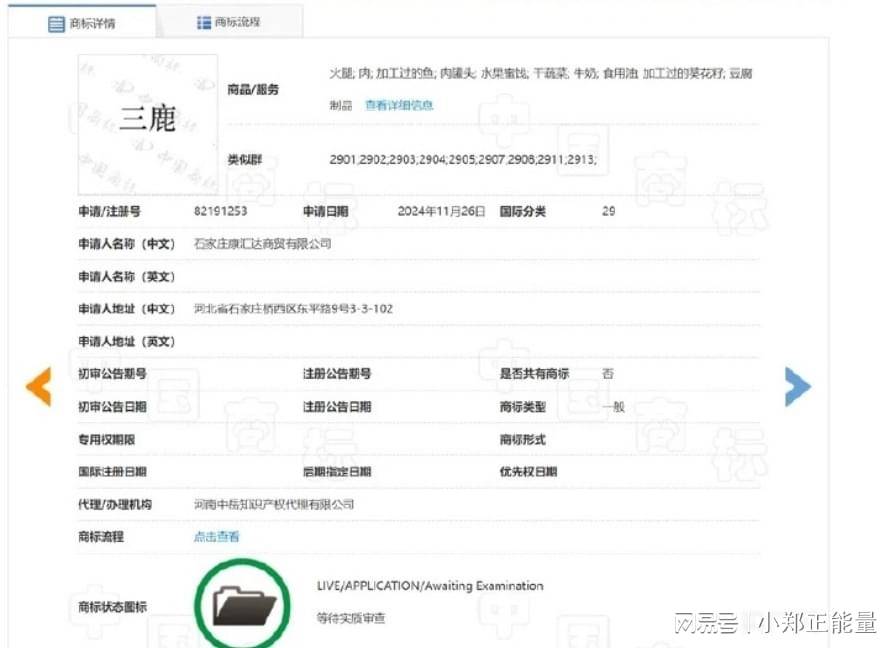Click the 商标流程 tab icon
This screenshot has height=648, width=893.
tap(204, 22)
